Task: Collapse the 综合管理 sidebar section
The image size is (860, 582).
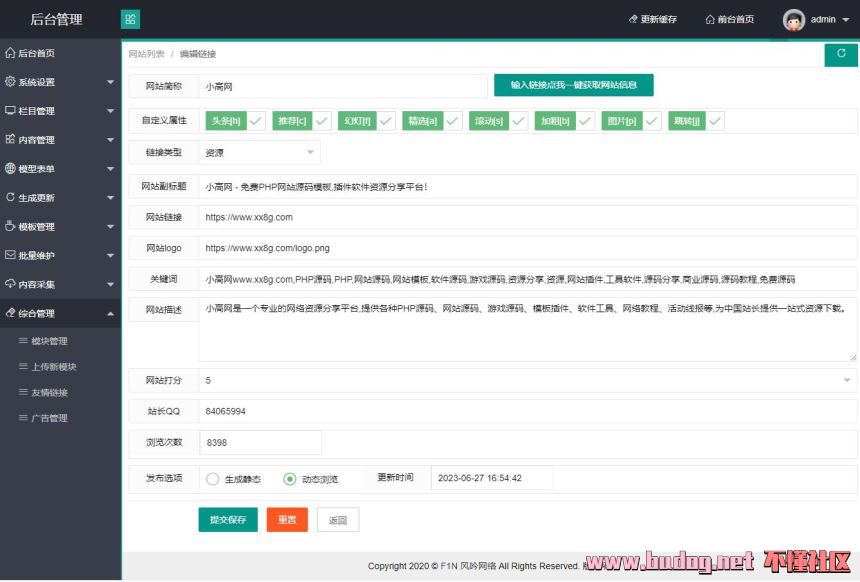Action: pyautogui.click(x=60, y=314)
